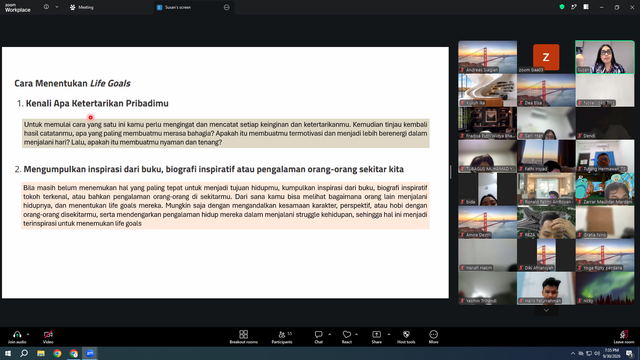Click the meeting info icon
Screen dimensions: 640x360
click(46, 7)
